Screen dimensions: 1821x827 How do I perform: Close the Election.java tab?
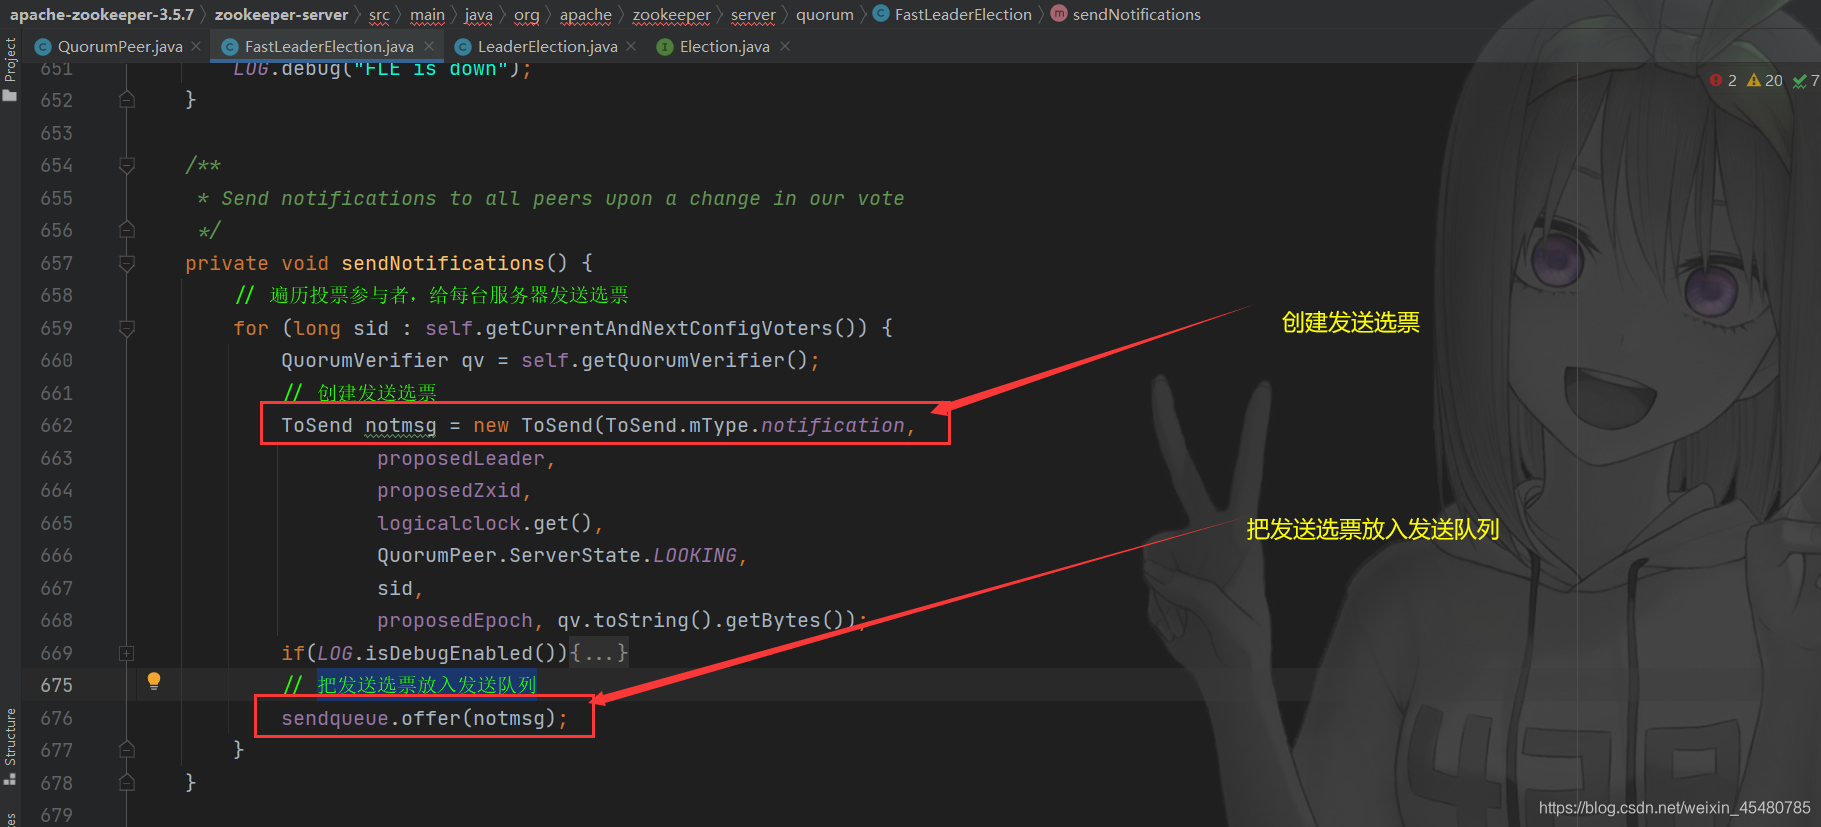pyautogui.click(x=785, y=46)
